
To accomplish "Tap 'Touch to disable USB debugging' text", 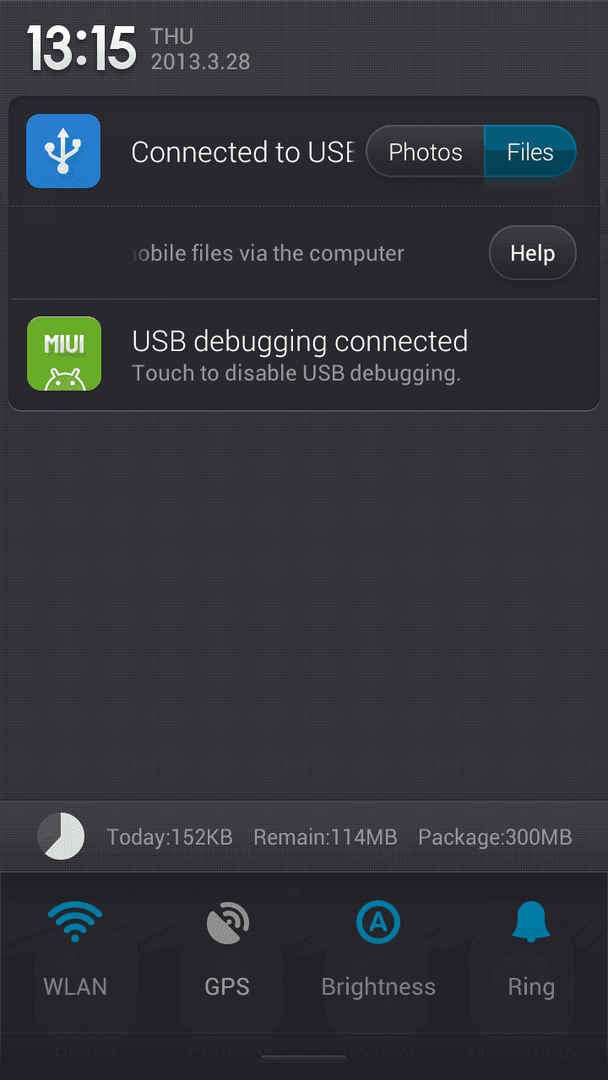I will (296, 374).
